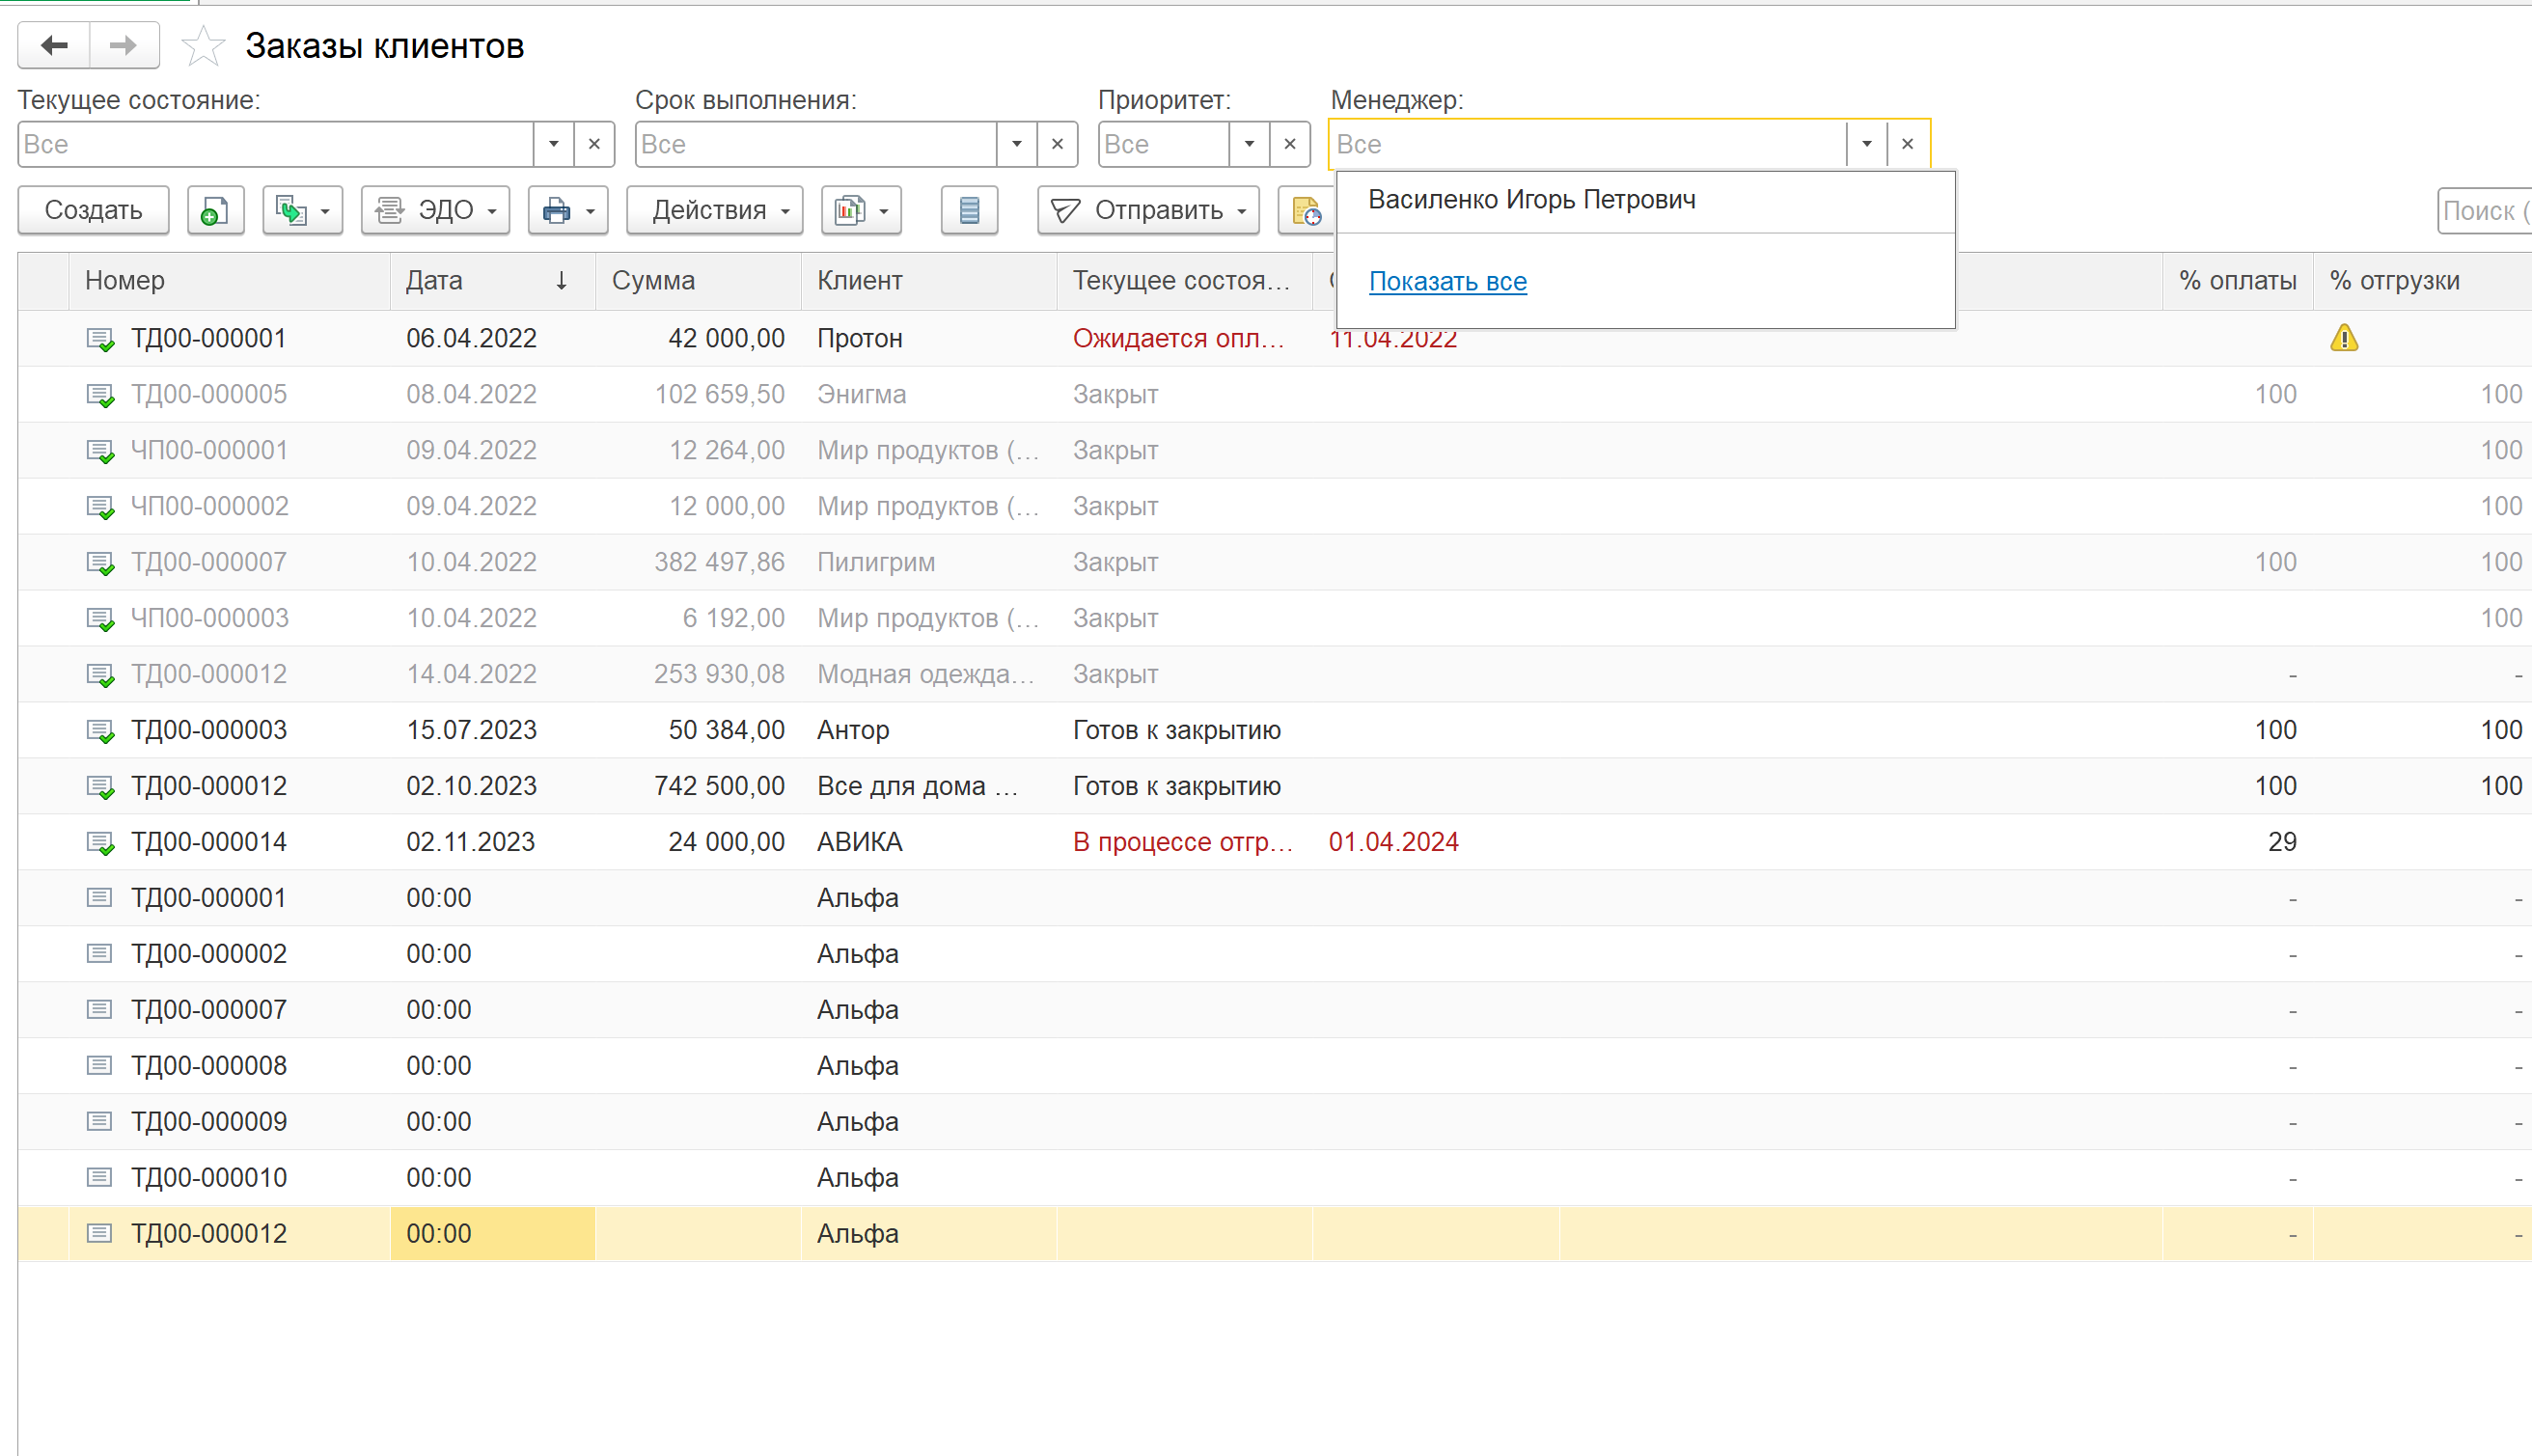Click the list view icon button

[969, 210]
